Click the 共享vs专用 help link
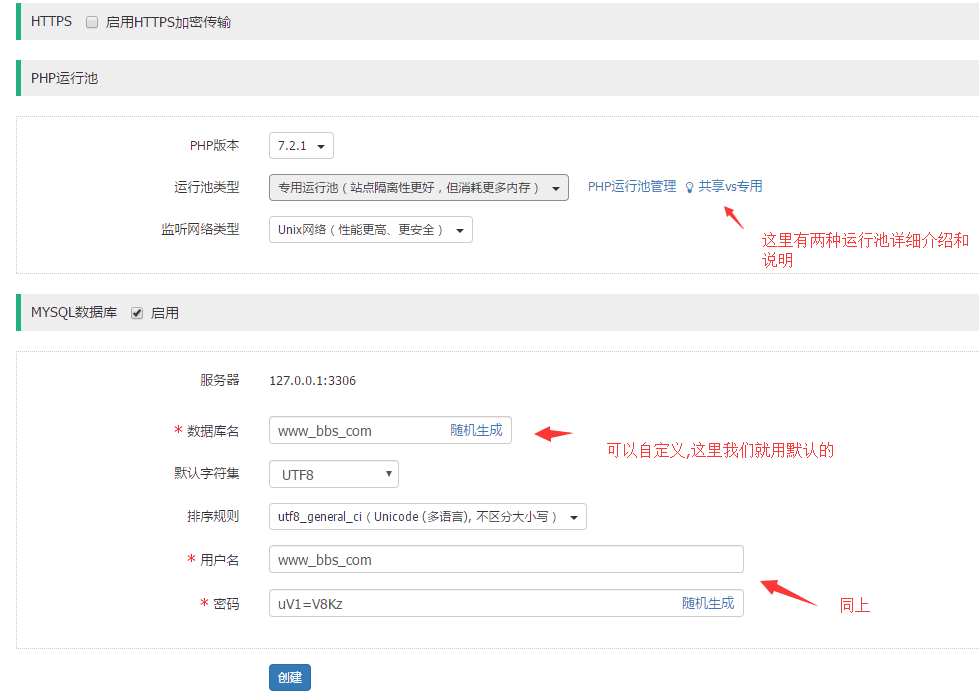 (x=730, y=187)
